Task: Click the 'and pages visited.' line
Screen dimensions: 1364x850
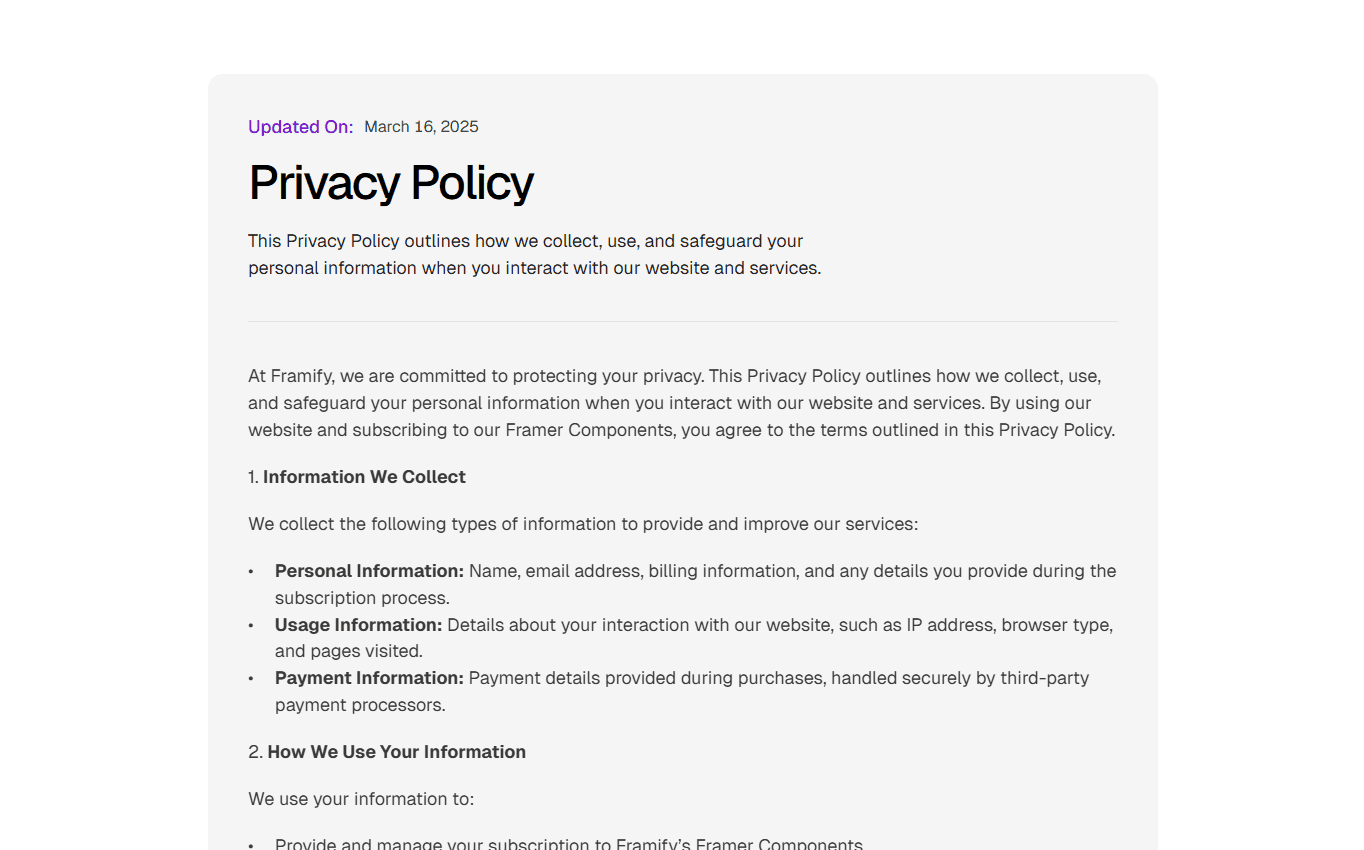Action: click(x=349, y=651)
